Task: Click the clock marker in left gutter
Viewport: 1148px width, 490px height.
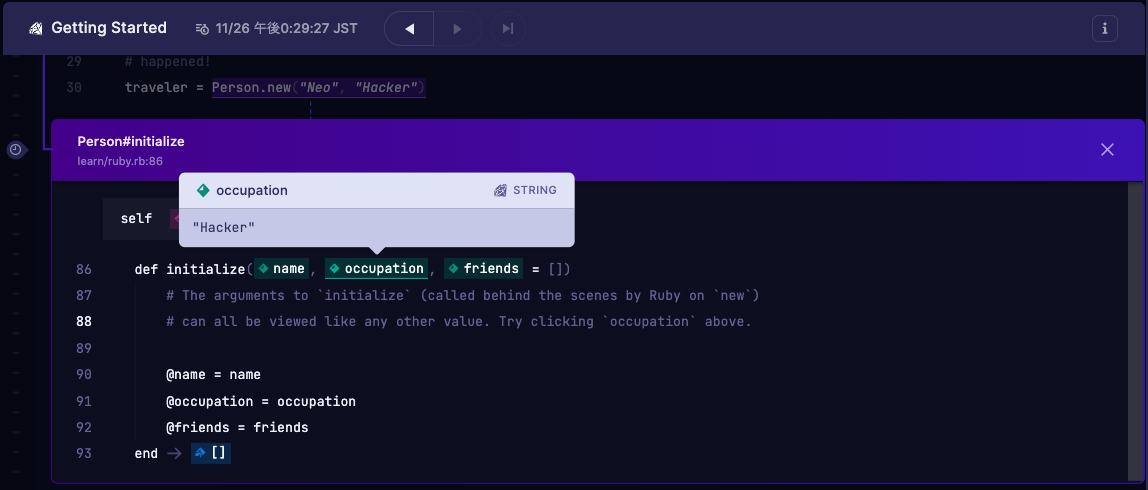Action: 16,150
